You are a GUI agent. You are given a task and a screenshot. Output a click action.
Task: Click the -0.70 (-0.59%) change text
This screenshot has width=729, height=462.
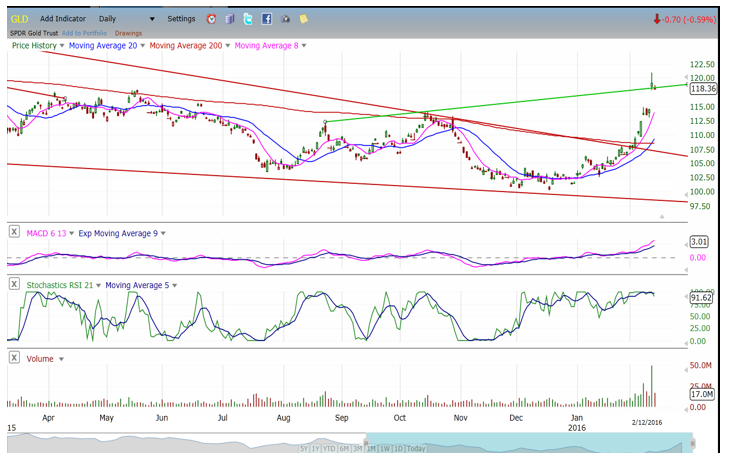click(689, 20)
